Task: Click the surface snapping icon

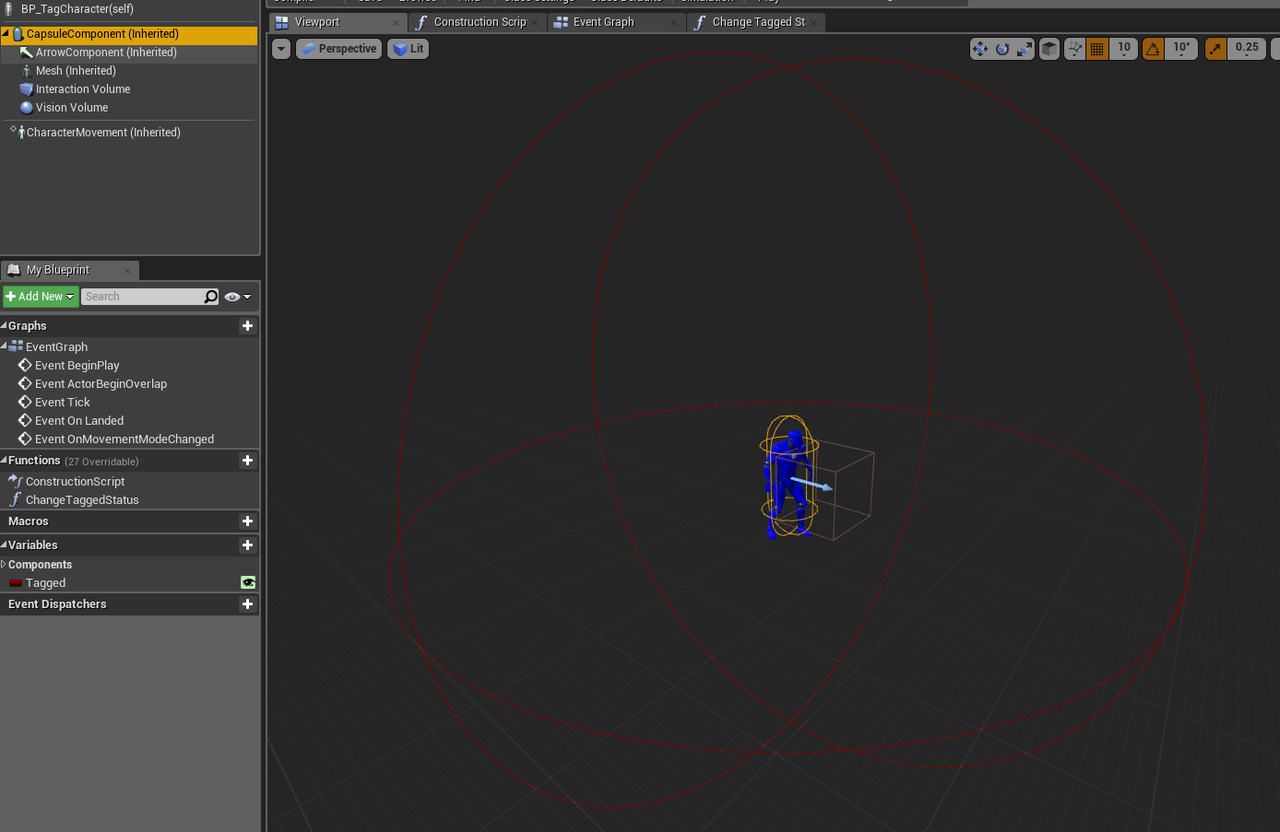Action: coord(1075,48)
